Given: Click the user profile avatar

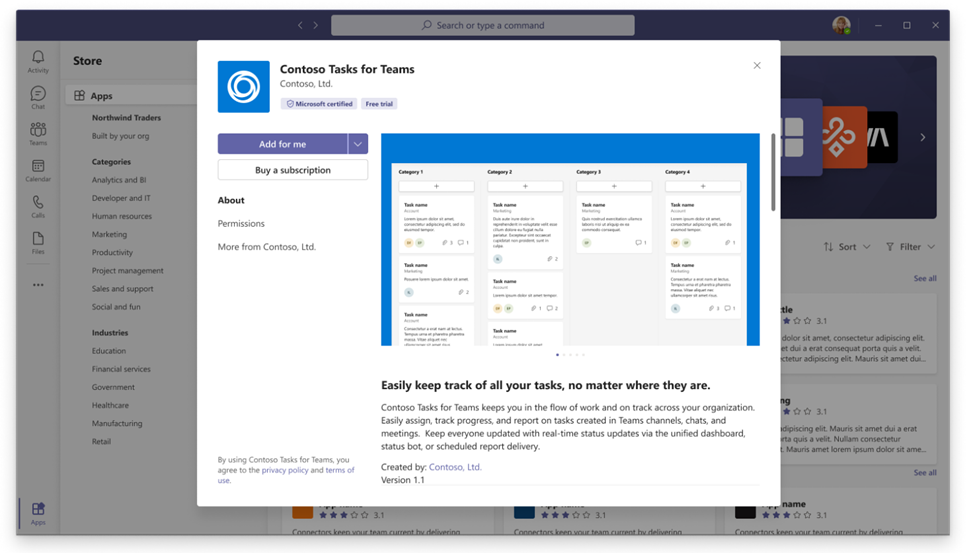Looking at the screenshot, I should tap(842, 25).
